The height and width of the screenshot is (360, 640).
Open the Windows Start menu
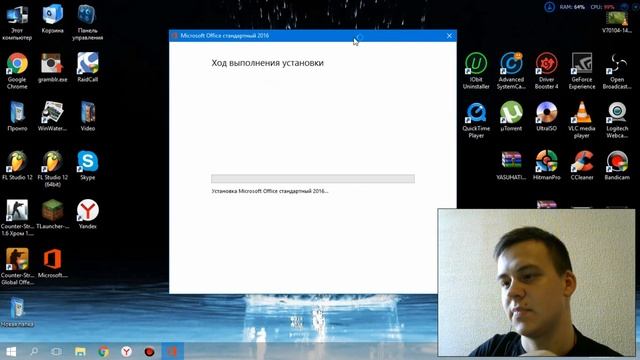tap(11, 351)
